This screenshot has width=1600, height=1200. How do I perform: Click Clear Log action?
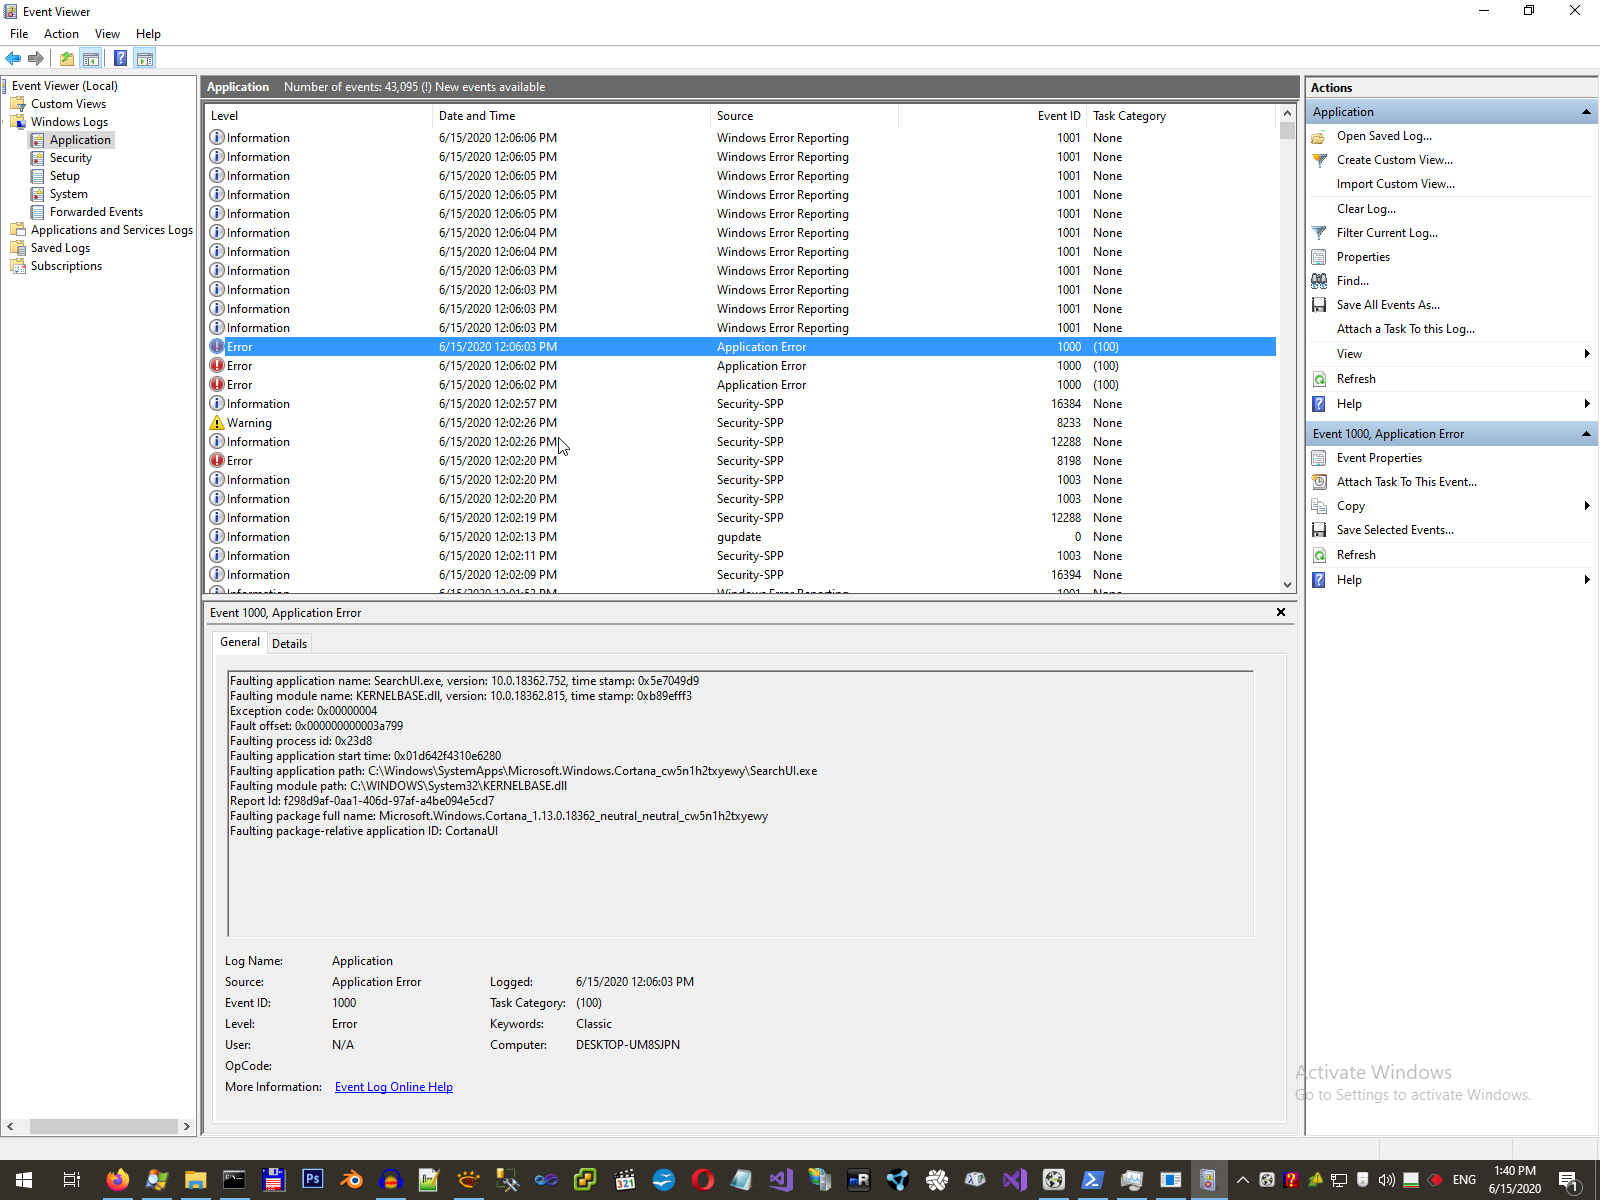coord(1366,209)
